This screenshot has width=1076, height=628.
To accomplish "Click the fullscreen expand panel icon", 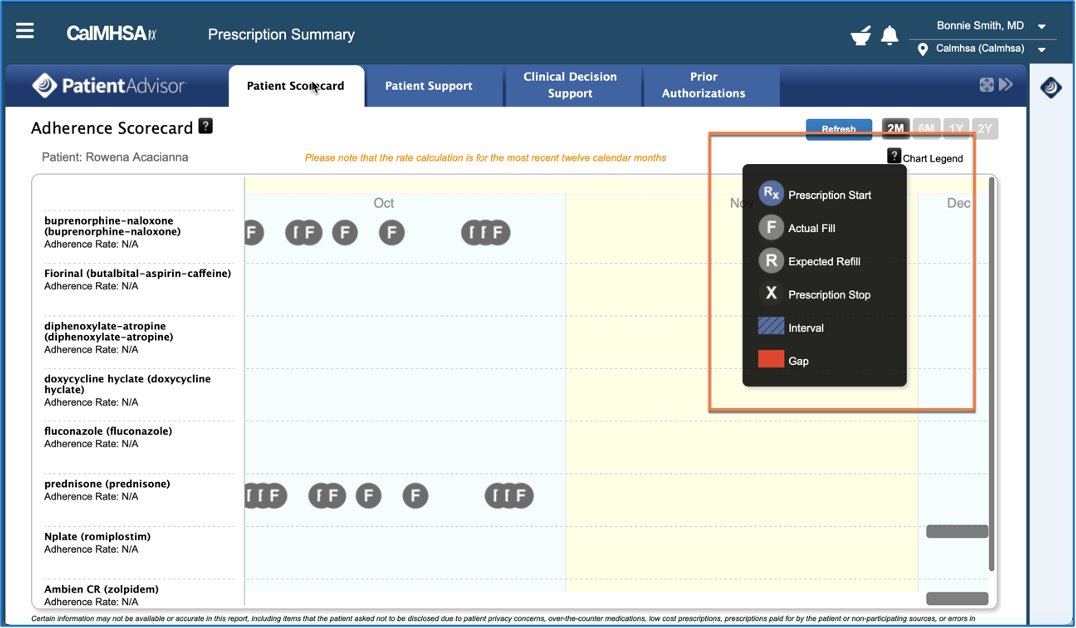I will click(987, 85).
